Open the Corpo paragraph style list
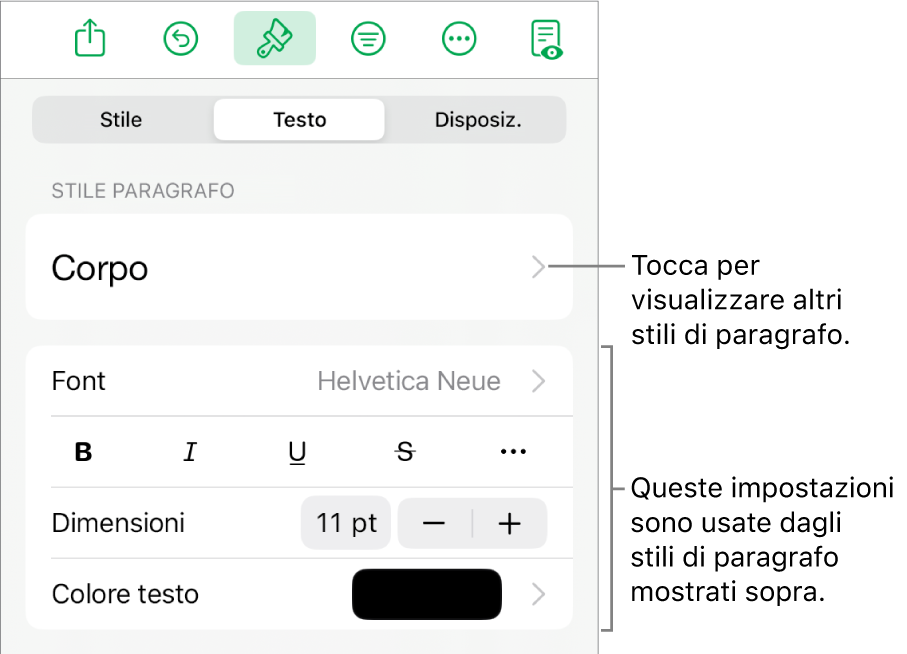The height and width of the screenshot is (654, 907). point(299,267)
